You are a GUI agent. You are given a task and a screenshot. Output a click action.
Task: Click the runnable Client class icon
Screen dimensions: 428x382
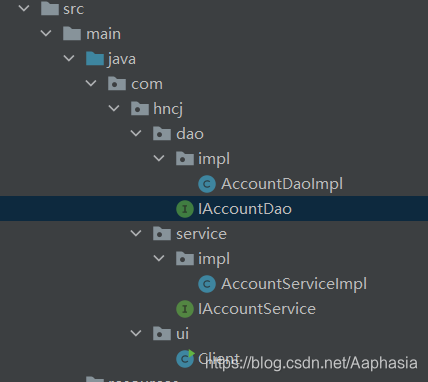pos(185,358)
